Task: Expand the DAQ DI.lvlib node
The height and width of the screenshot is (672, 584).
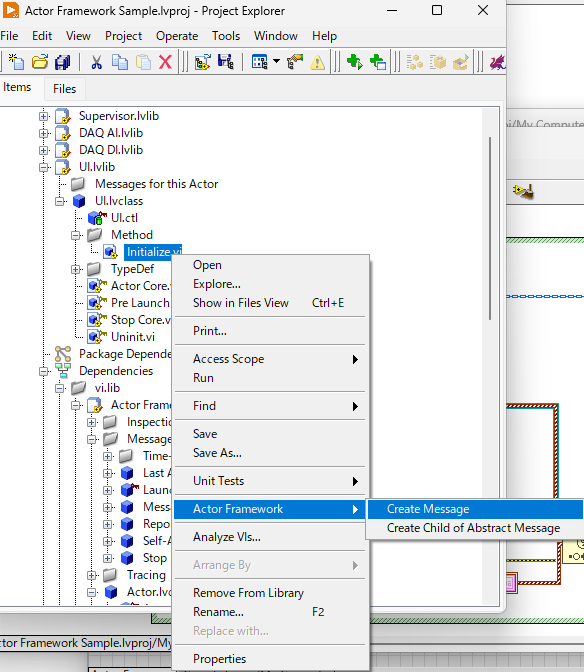Action: click(44, 150)
